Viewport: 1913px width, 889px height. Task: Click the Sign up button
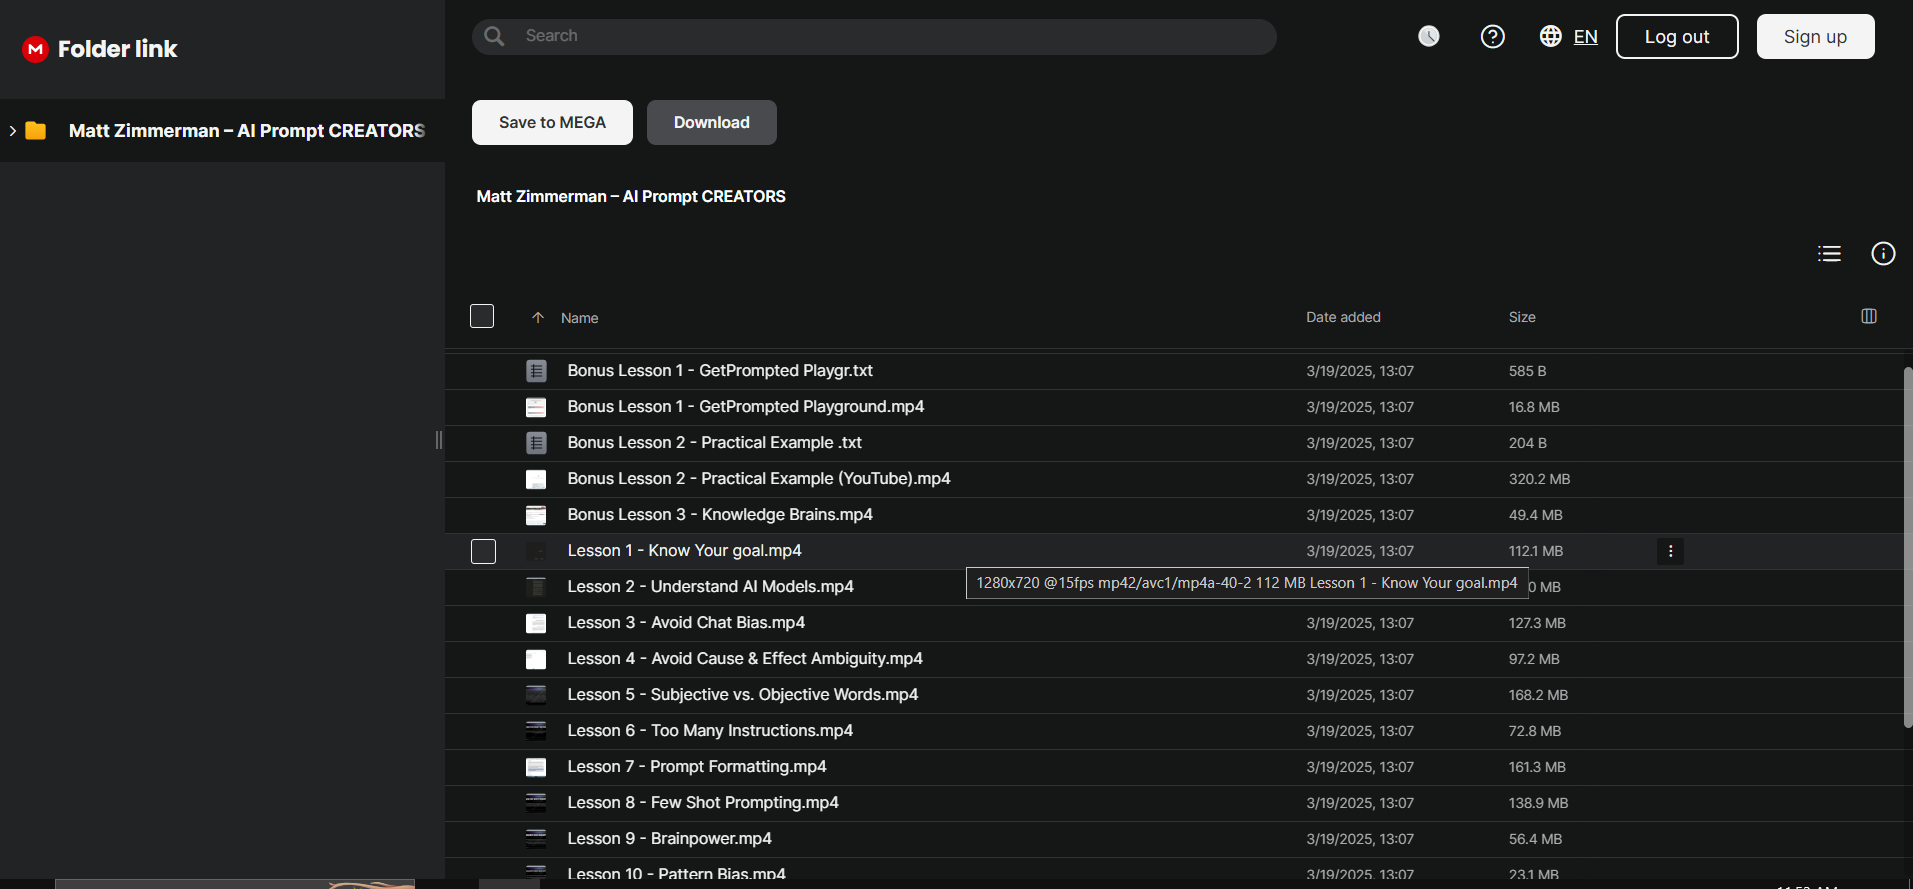pos(1815,37)
